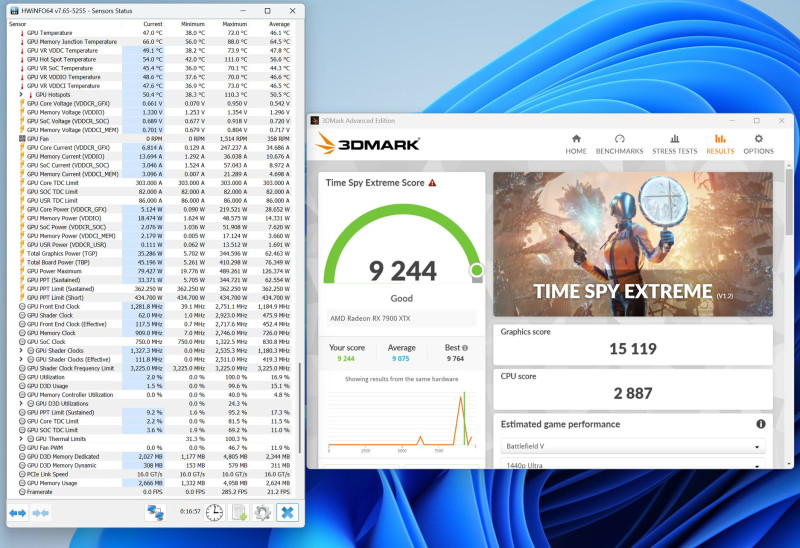Expand the GPU D3D Utilizations tree row
This screenshot has height=548, width=800.
click(21, 404)
